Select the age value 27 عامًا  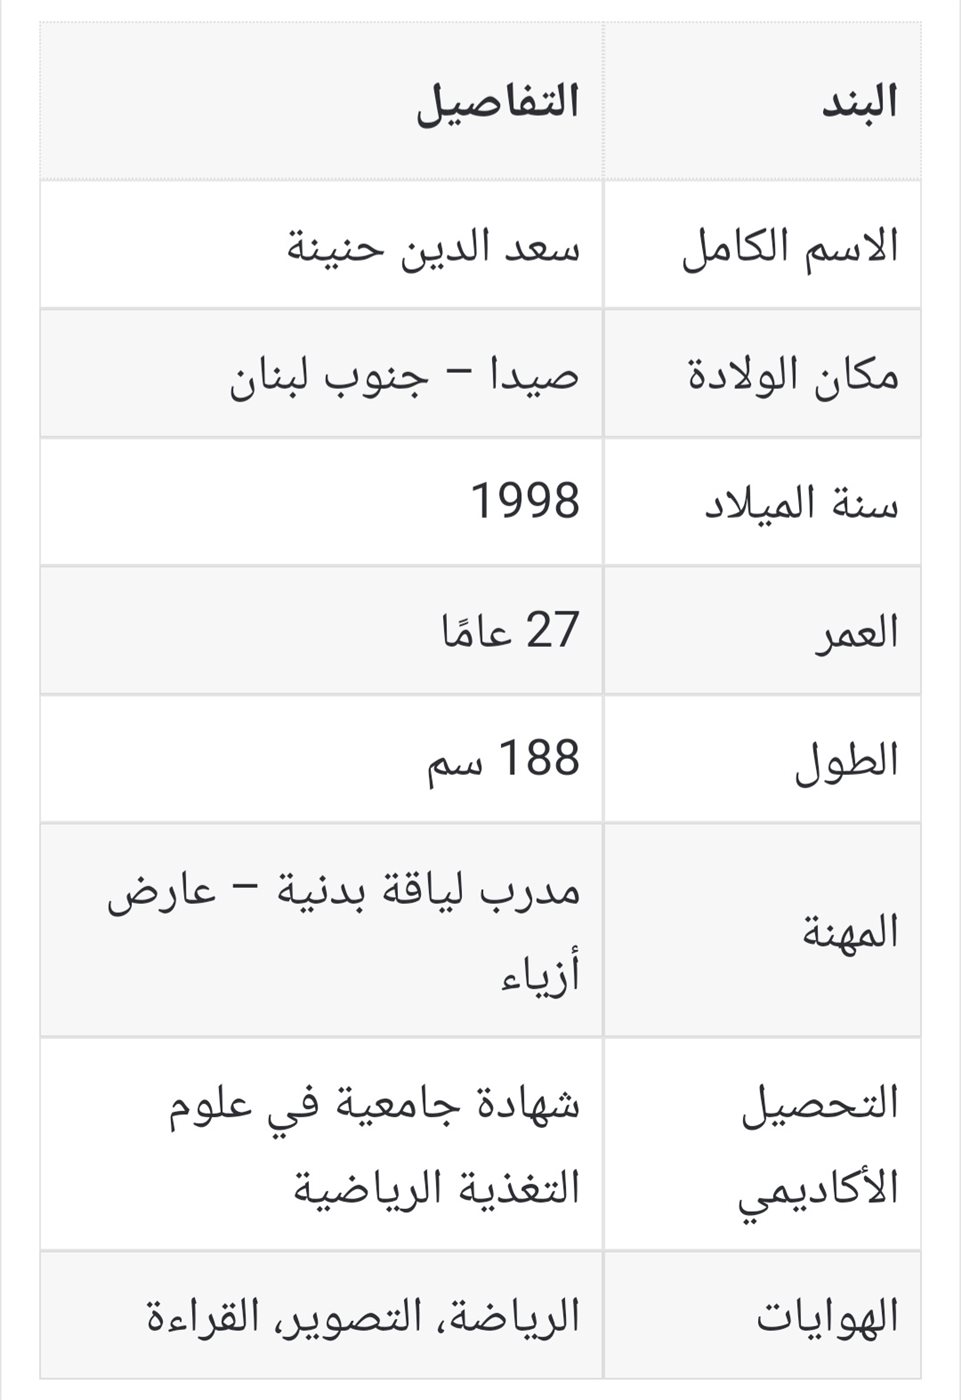click(511, 631)
